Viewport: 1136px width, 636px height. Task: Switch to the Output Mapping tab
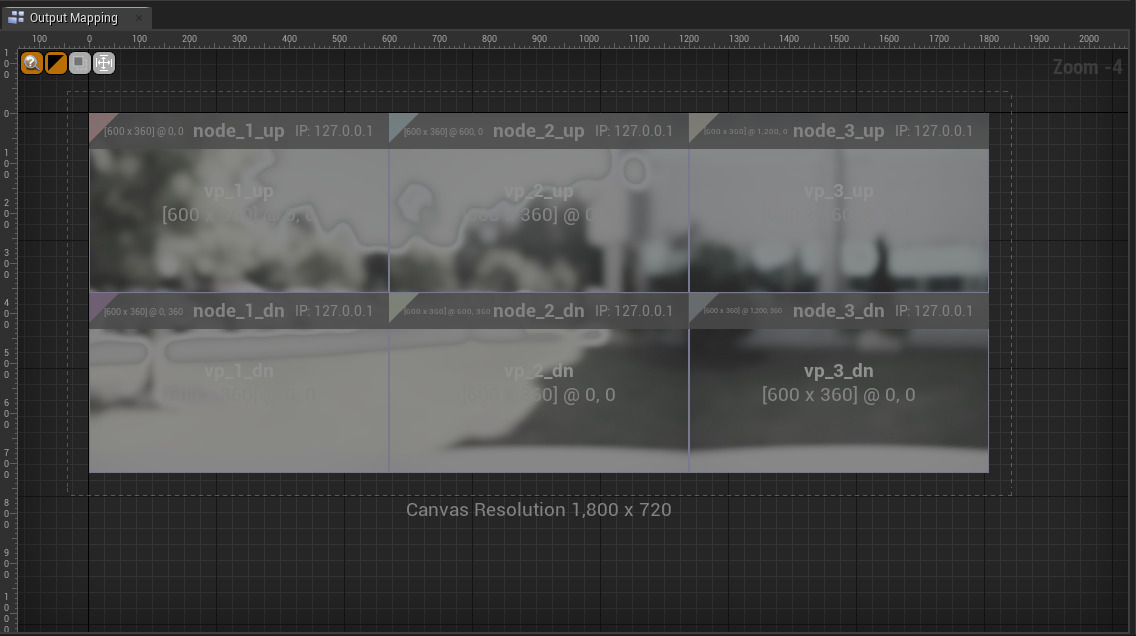pyautogui.click(x=75, y=17)
